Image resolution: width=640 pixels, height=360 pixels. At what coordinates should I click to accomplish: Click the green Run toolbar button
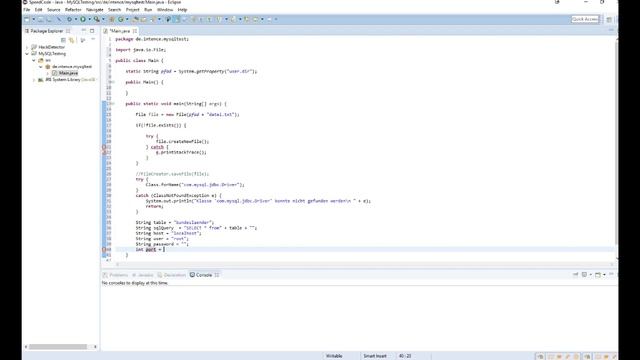[83, 19]
